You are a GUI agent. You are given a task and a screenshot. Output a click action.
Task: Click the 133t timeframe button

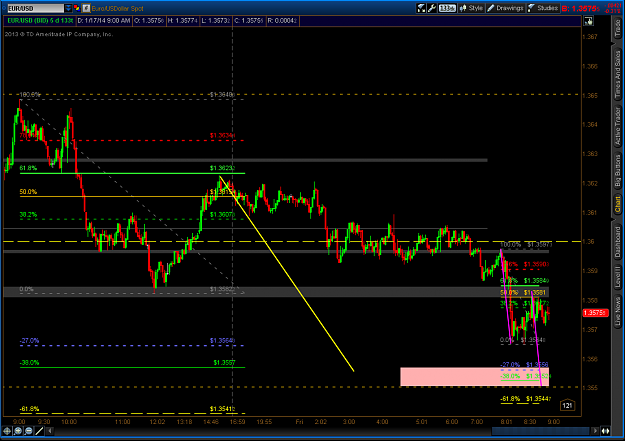(x=447, y=8)
